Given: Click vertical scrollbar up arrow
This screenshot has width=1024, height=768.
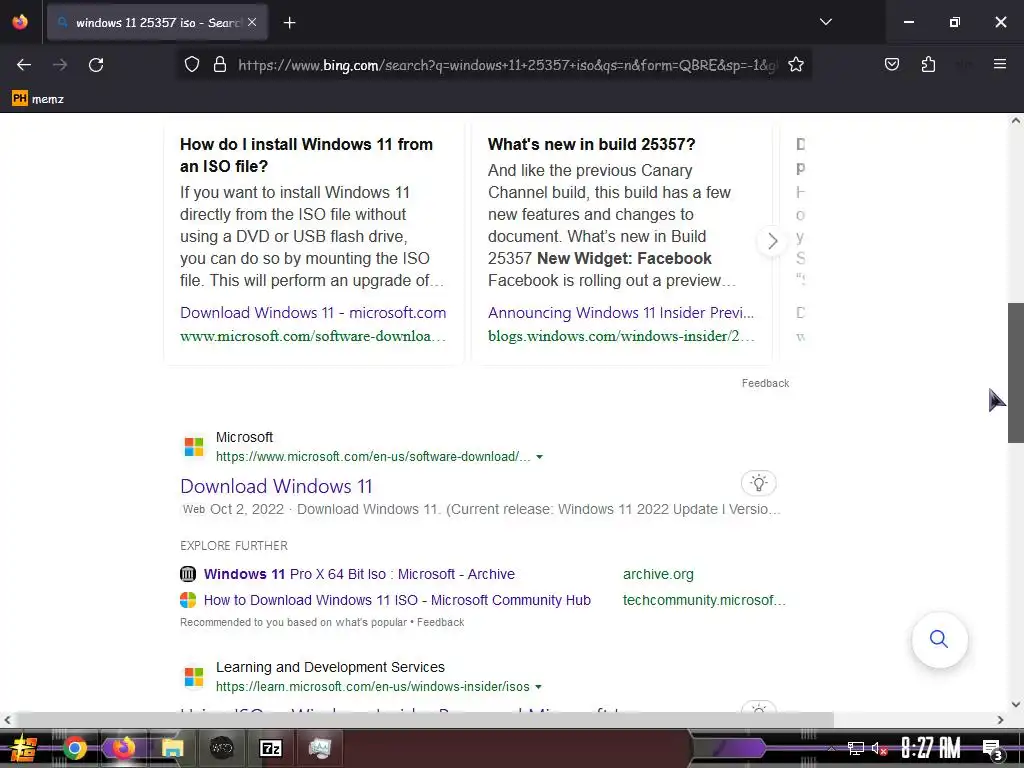Looking at the screenshot, I should click(1016, 120).
